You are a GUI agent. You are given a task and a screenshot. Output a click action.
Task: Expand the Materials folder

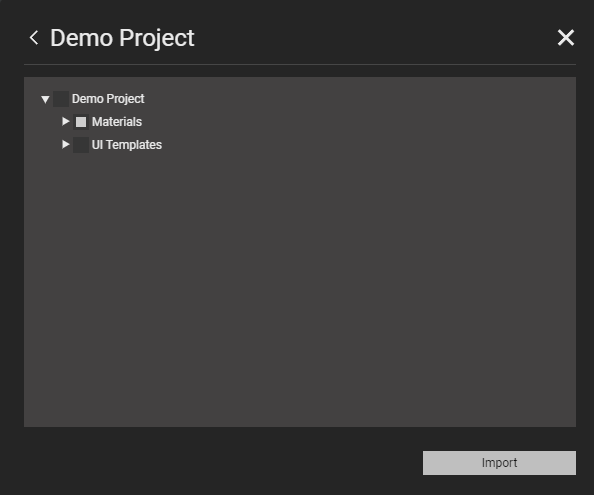pyautogui.click(x=66, y=122)
